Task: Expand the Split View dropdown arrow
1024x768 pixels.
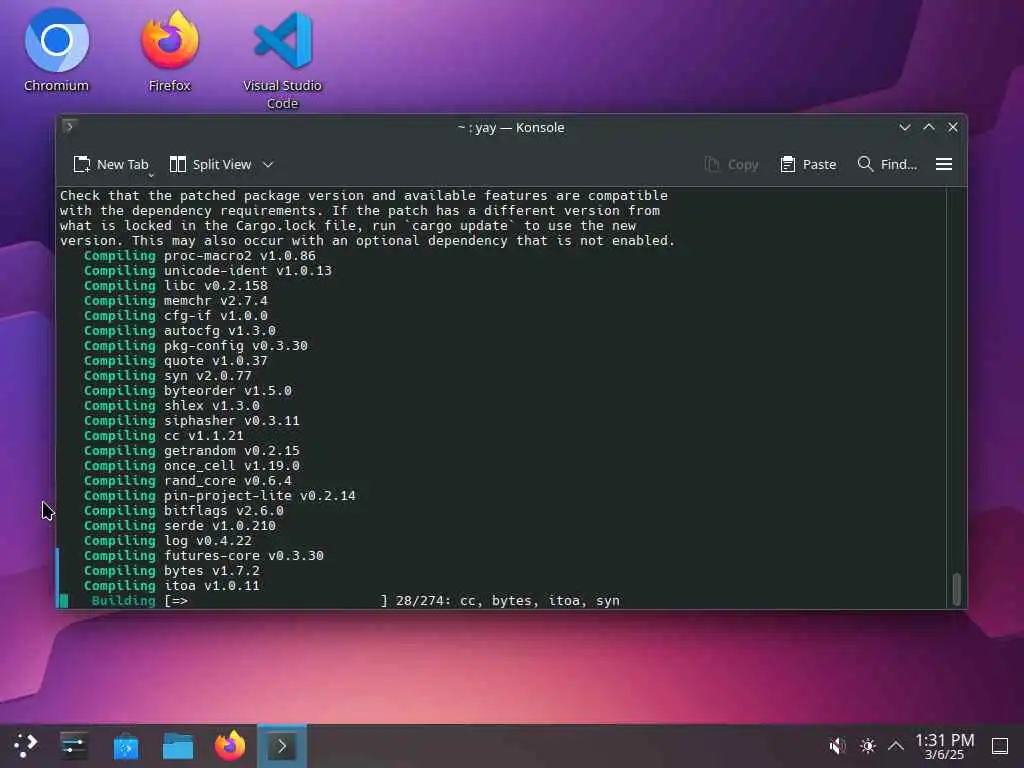Action: pos(268,165)
